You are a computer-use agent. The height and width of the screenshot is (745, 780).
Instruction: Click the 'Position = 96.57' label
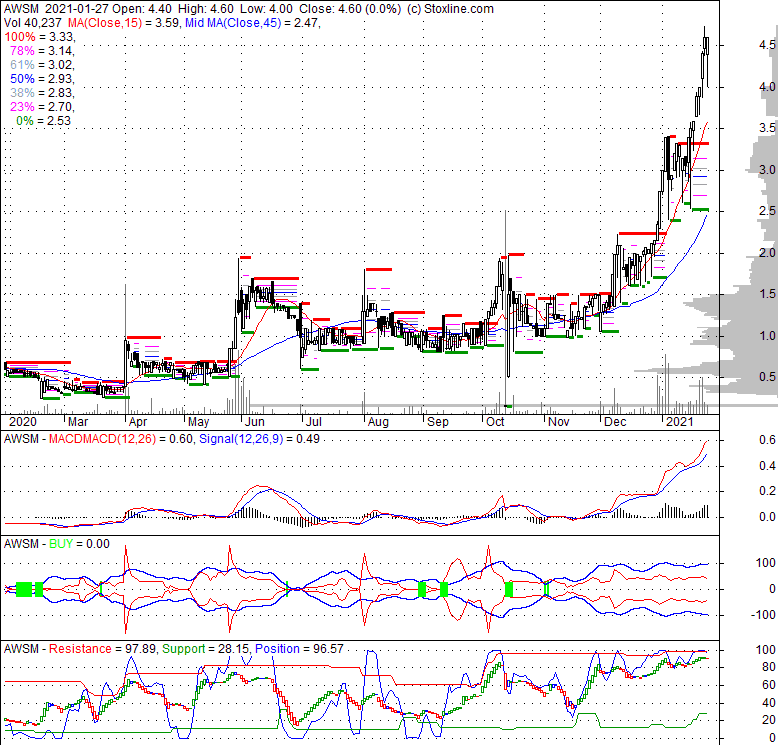(x=299, y=649)
